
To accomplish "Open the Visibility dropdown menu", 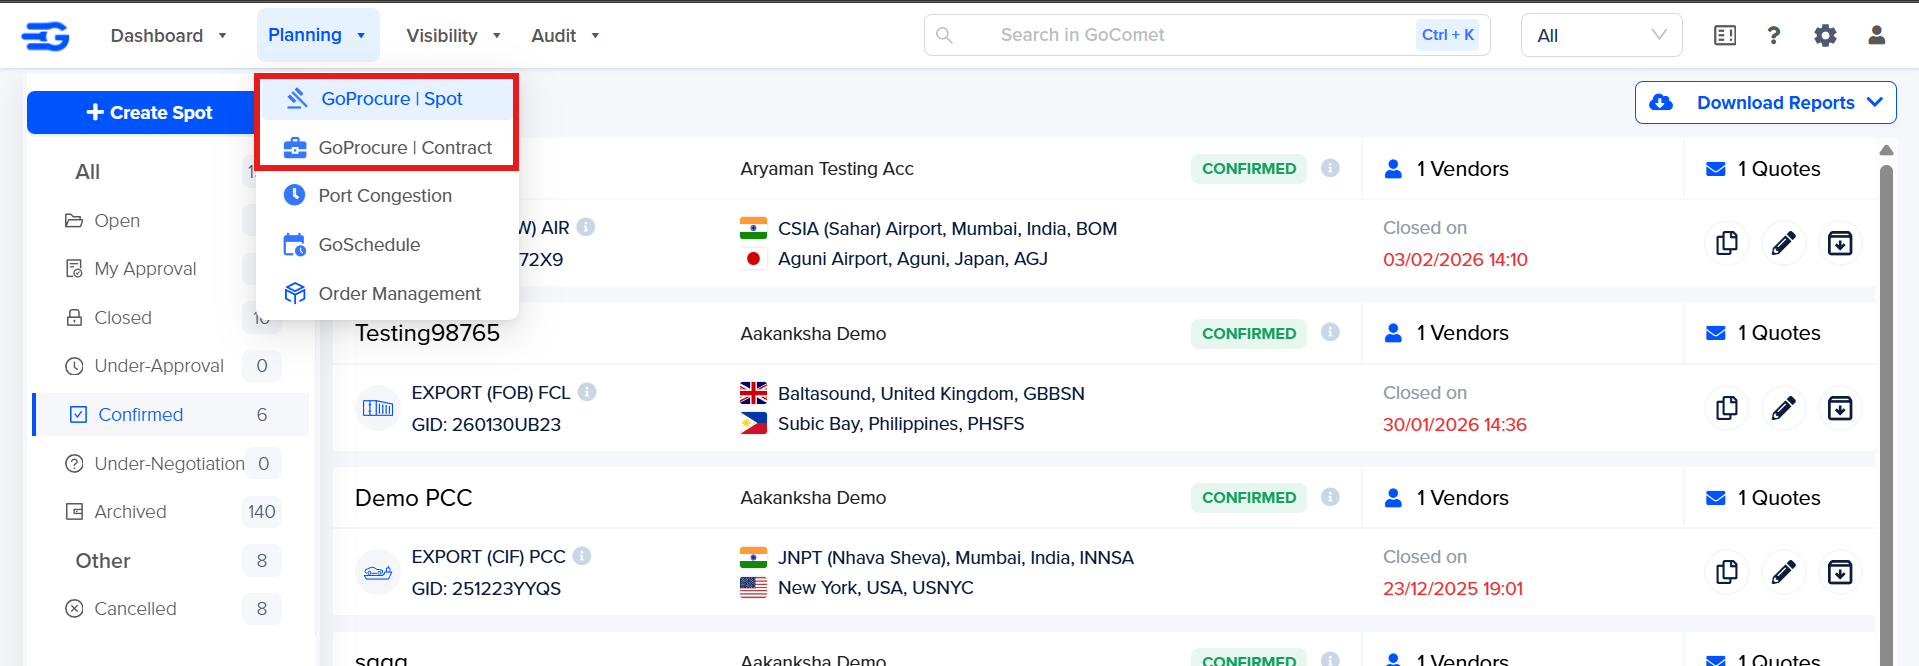I will [x=453, y=36].
